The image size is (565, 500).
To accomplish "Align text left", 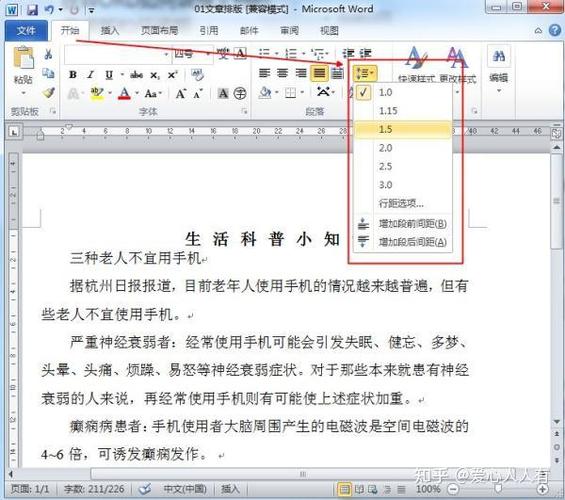I will pyautogui.click(x=264, y=73).
